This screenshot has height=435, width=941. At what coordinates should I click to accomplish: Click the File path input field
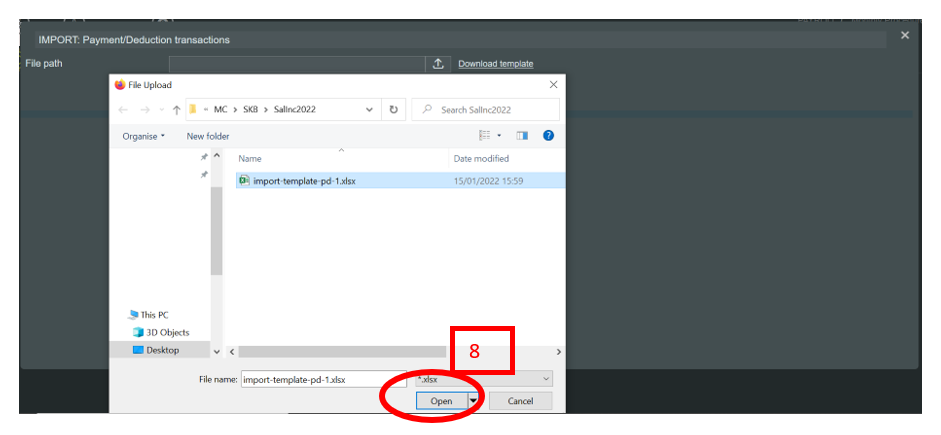coord(297,64)
